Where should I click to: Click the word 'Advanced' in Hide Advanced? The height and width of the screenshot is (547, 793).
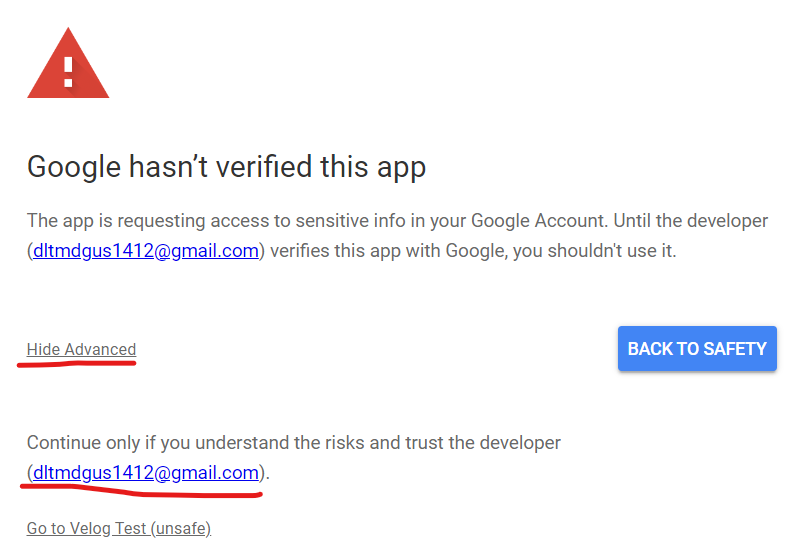[100, 349]
